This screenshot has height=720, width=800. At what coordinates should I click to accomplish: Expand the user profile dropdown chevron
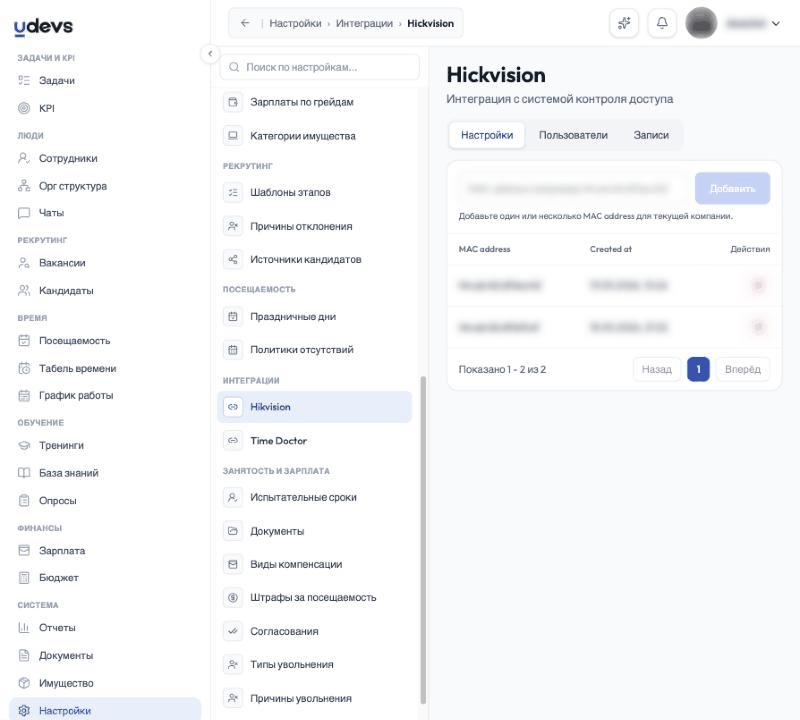point(776,23)
